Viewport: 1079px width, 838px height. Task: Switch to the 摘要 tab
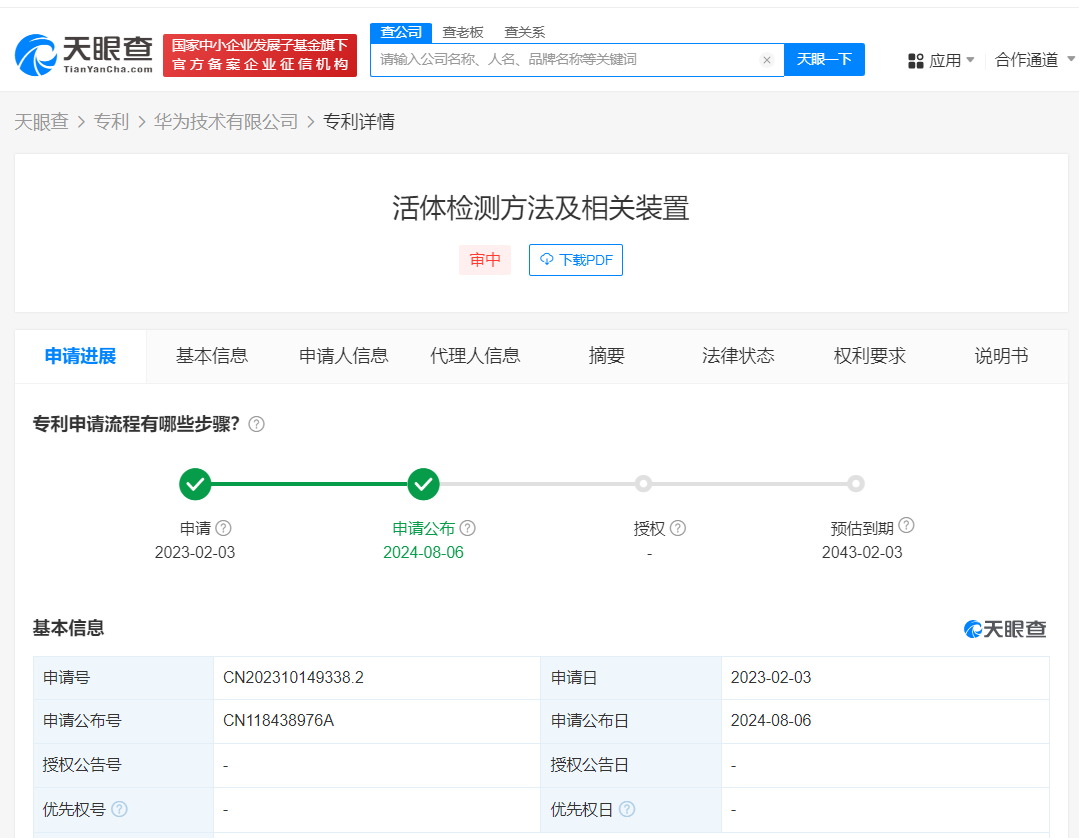pyautogui.click(x=606, y=356)
